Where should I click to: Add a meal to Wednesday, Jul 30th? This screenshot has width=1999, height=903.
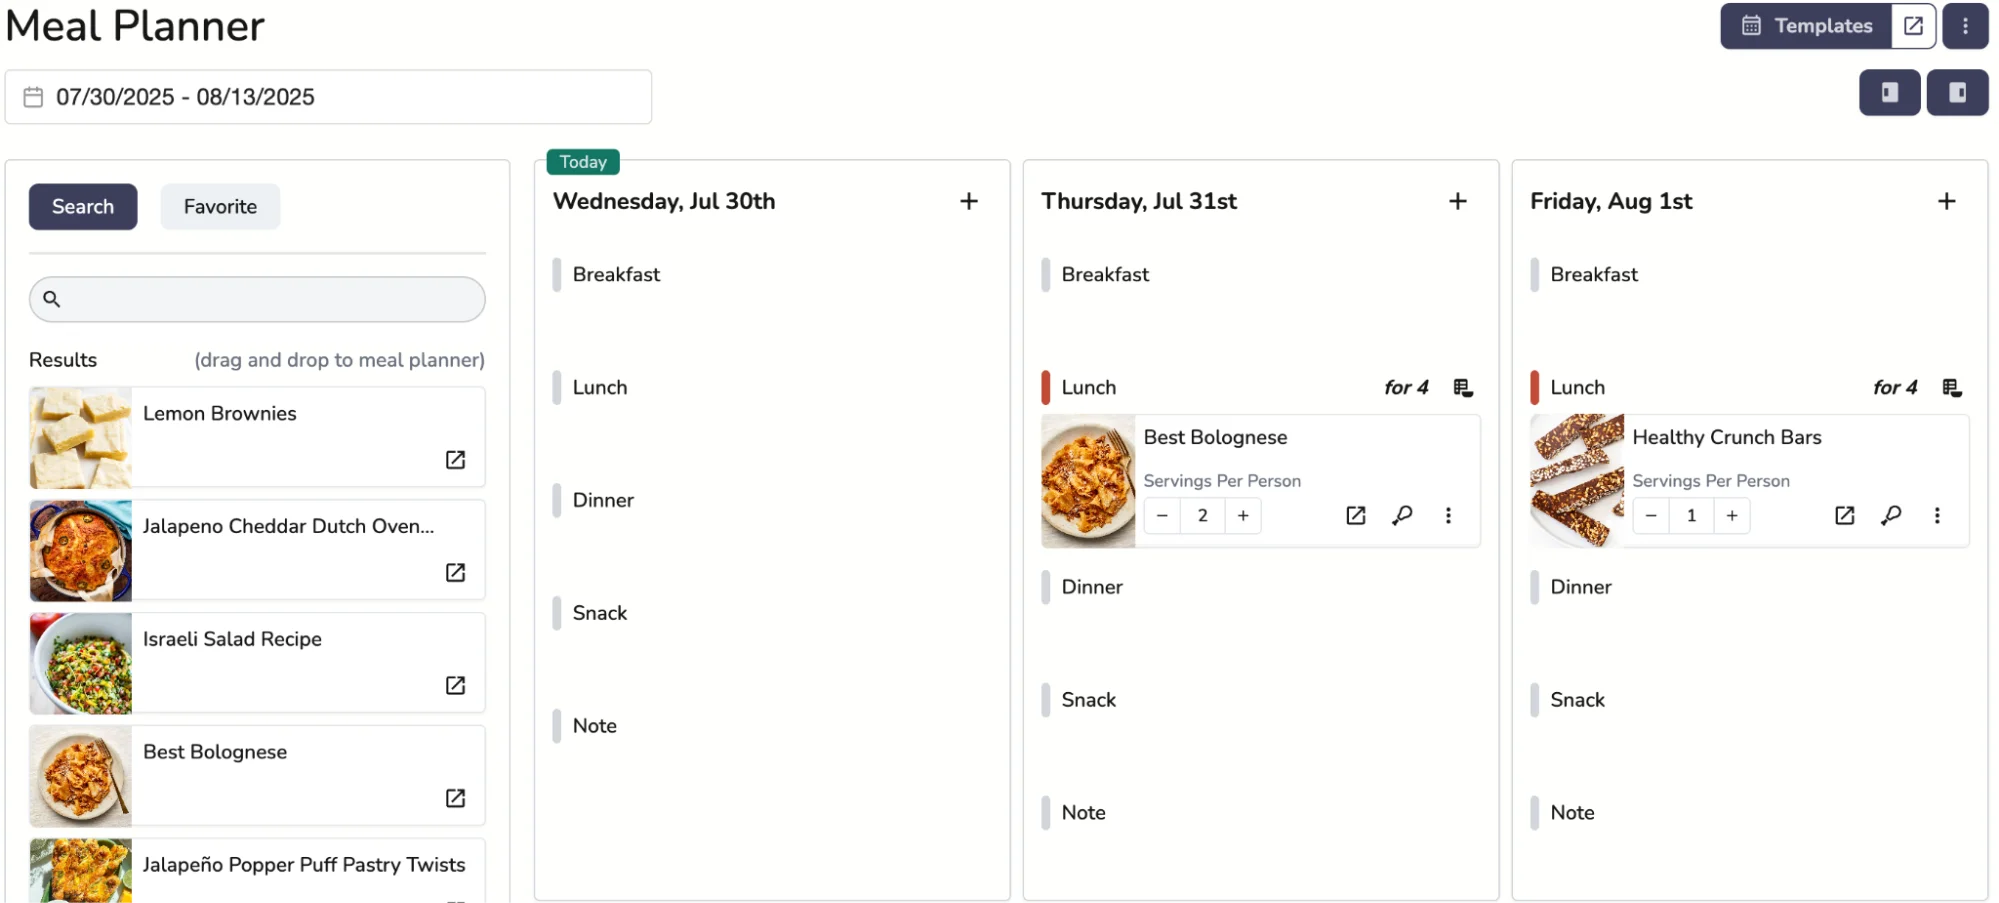click(x=968, y=202)
